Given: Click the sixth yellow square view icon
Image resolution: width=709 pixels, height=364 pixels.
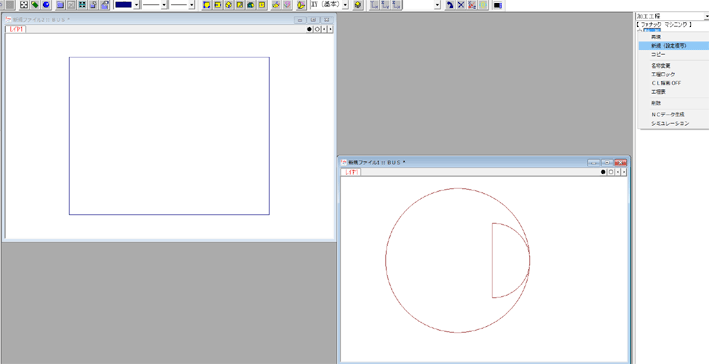Looking at the screenshot, I should pyautogui.click(x=262, y=5).
